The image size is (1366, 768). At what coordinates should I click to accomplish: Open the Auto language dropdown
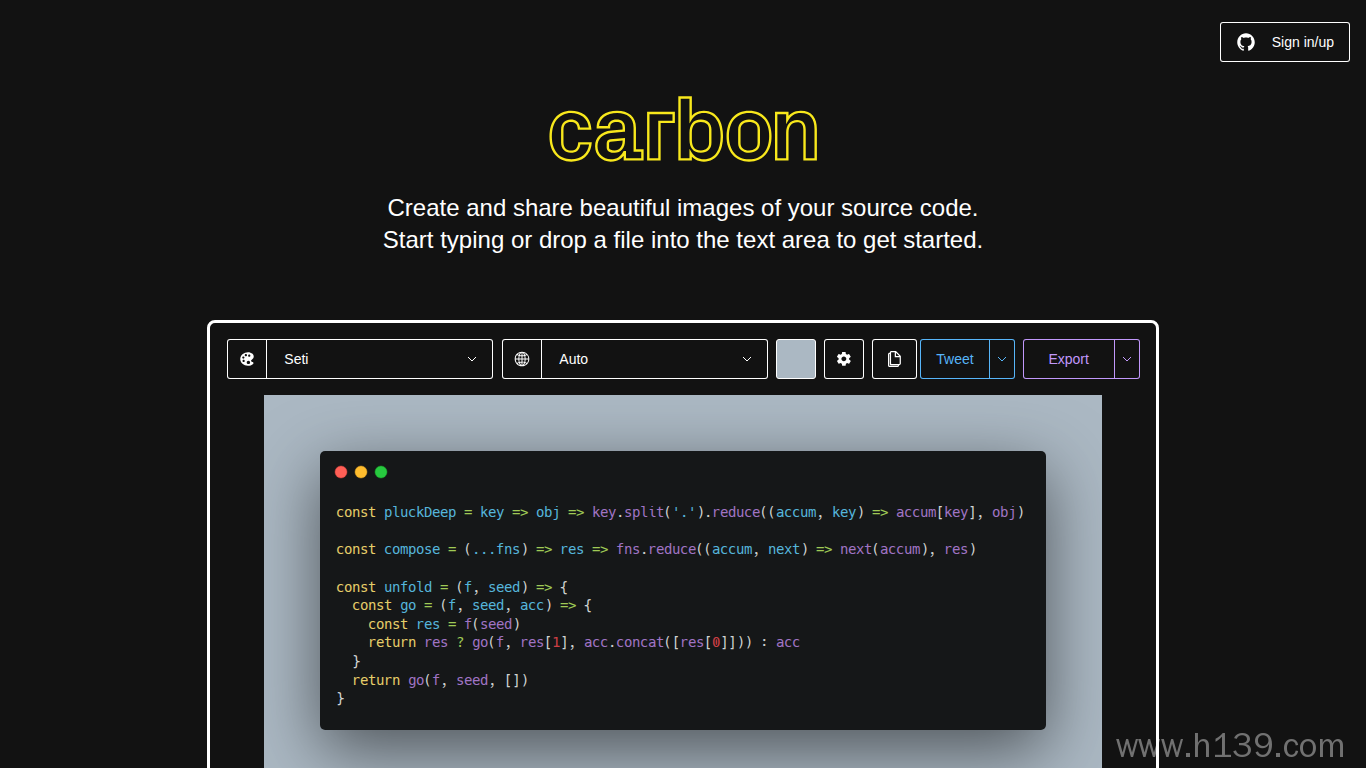654,359
